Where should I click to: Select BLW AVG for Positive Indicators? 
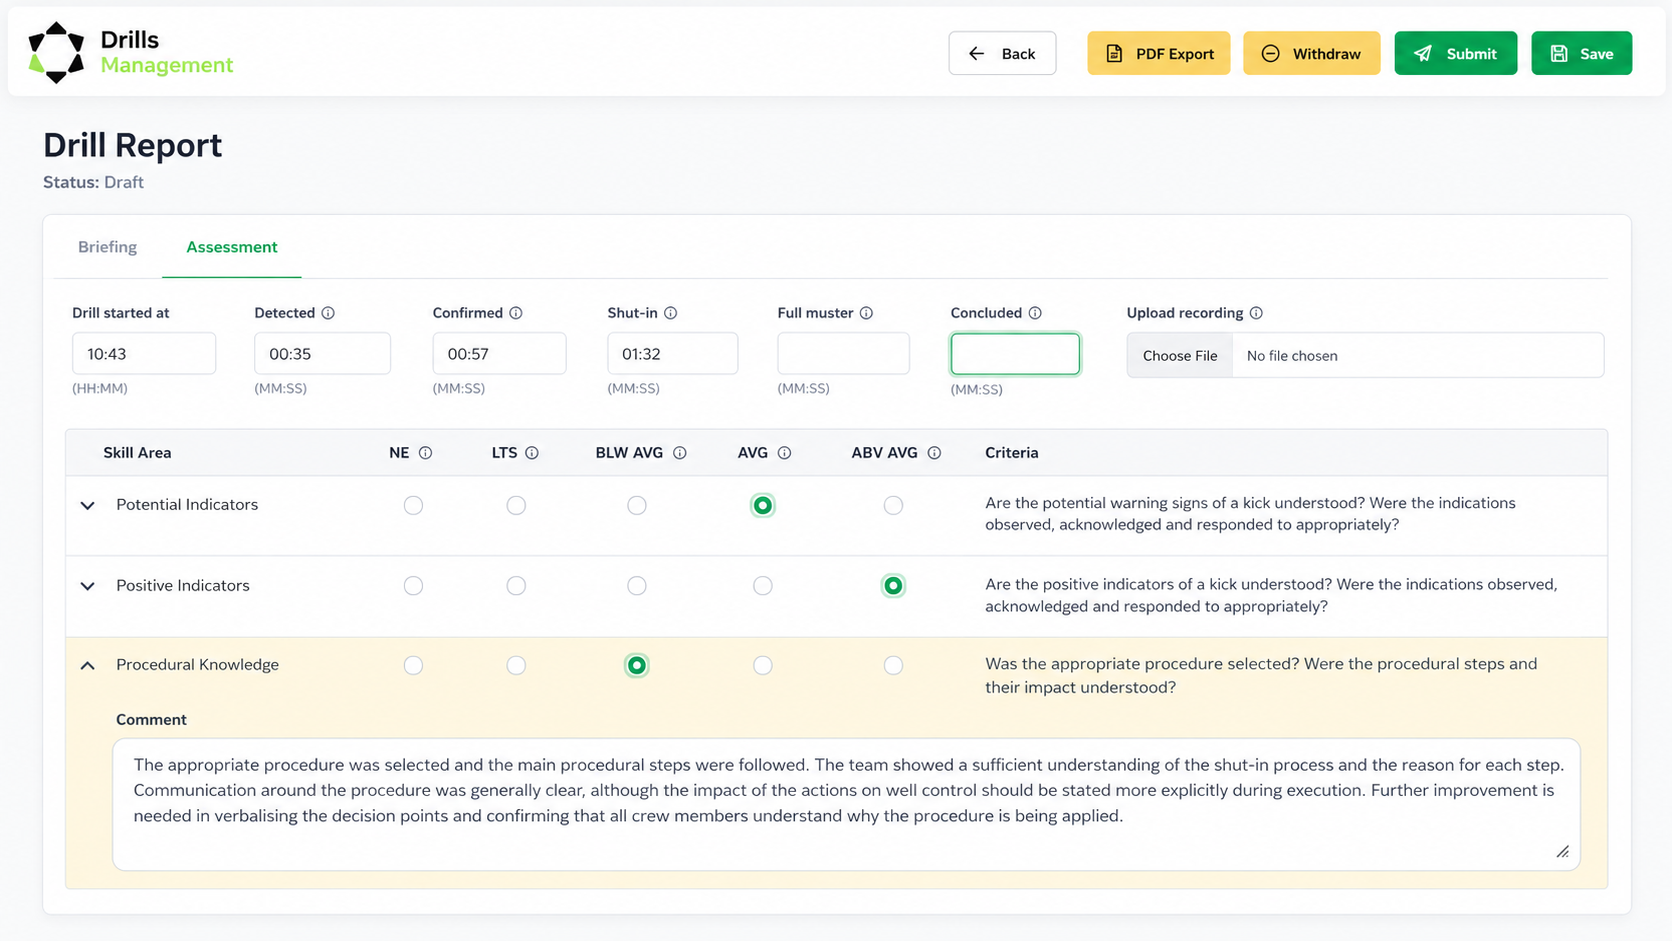[637, 586]
